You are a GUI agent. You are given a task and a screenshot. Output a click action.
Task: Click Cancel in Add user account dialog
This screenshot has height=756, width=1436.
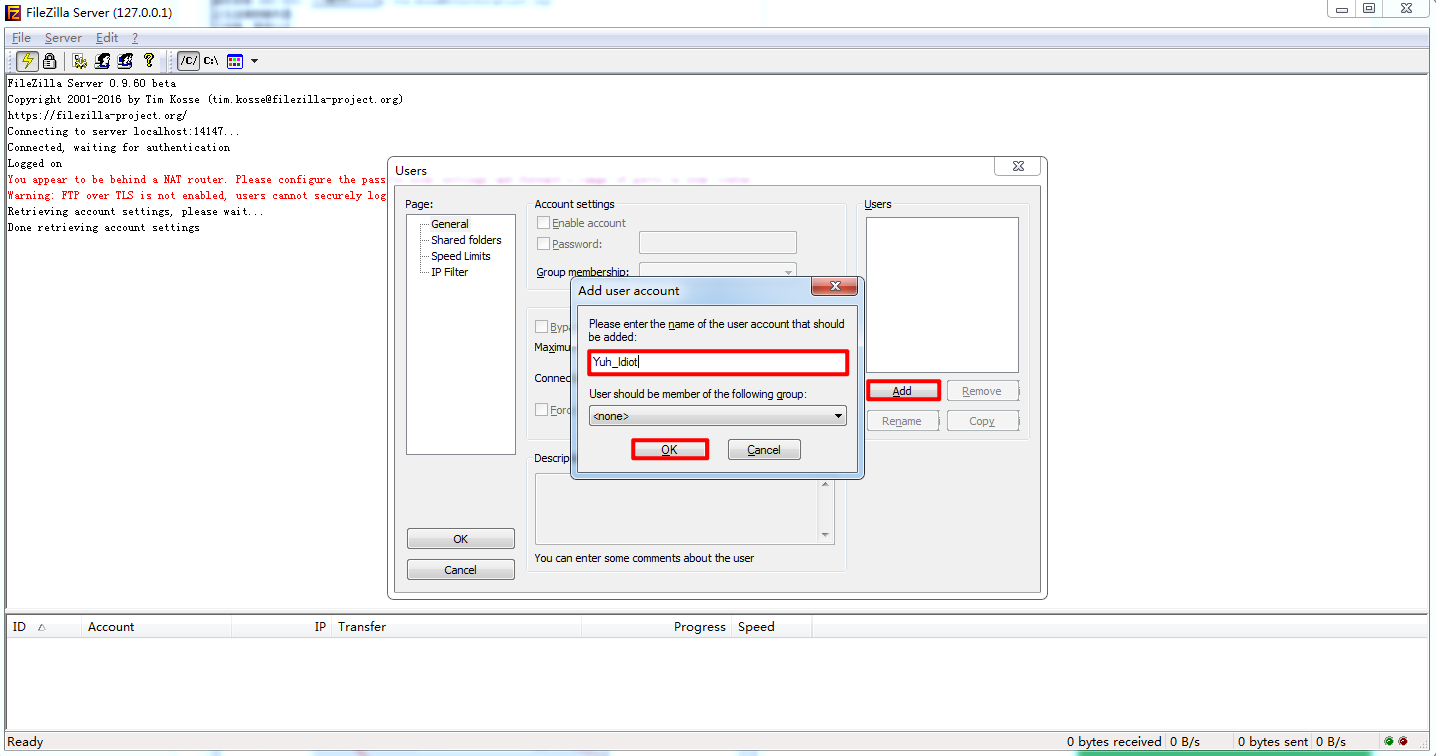(764, 450)
